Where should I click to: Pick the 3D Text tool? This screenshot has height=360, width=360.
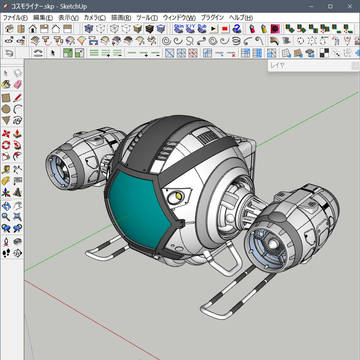[x=17, y=192]
